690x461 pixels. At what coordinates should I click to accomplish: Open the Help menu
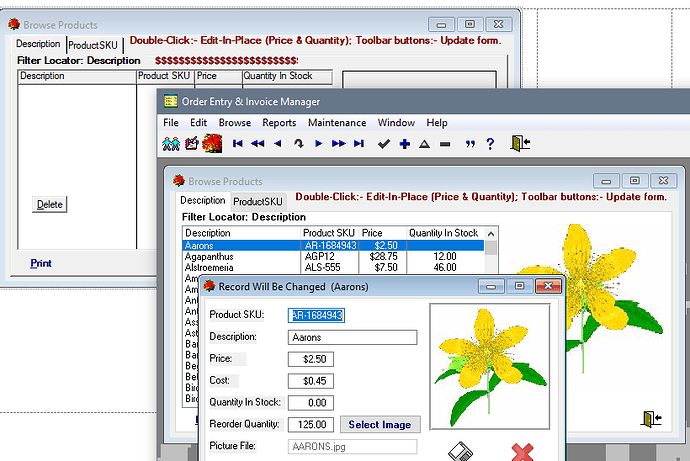[x=437, y=123]
